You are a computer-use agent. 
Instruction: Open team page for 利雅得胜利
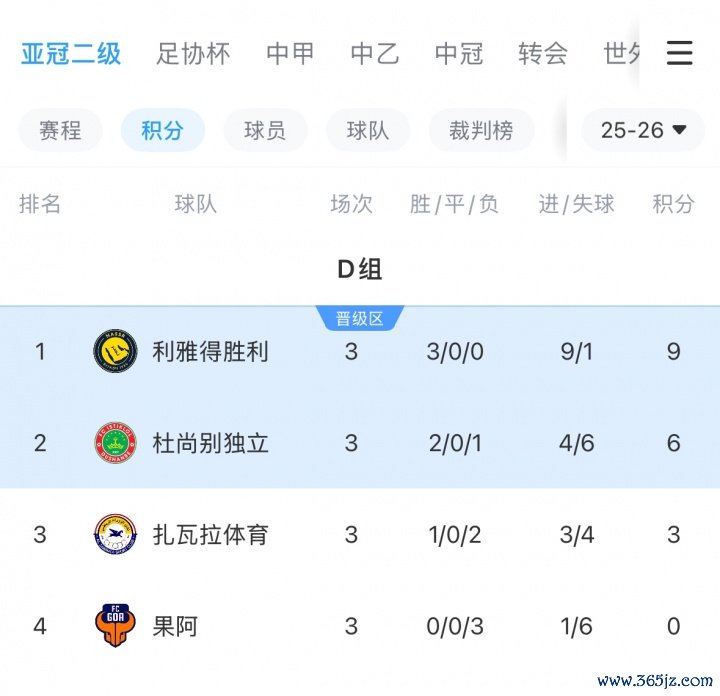[210, 352]
